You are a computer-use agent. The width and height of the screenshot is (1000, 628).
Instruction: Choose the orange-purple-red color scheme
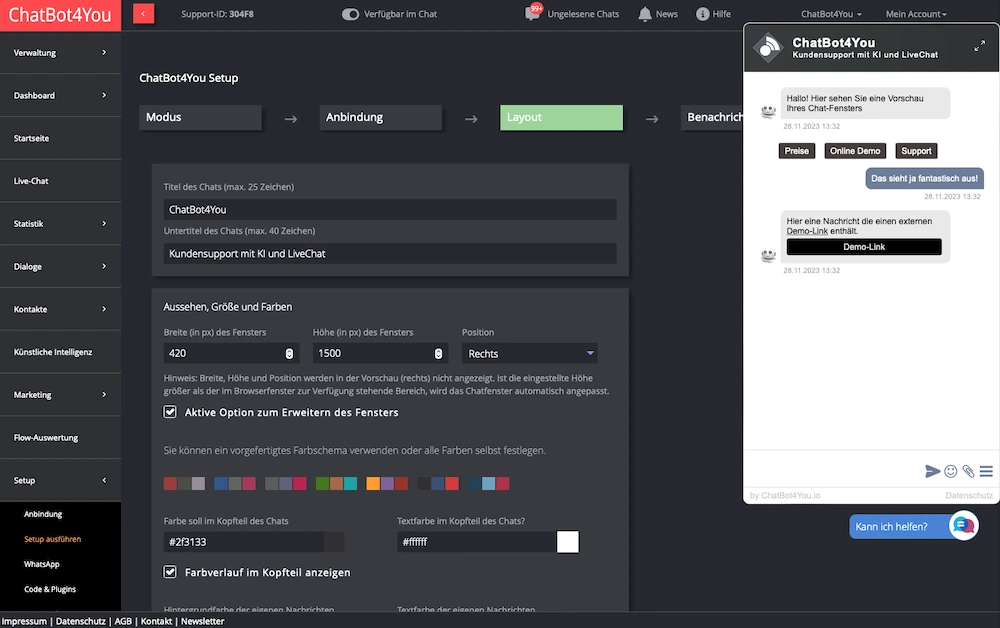(x=387, y=483)
